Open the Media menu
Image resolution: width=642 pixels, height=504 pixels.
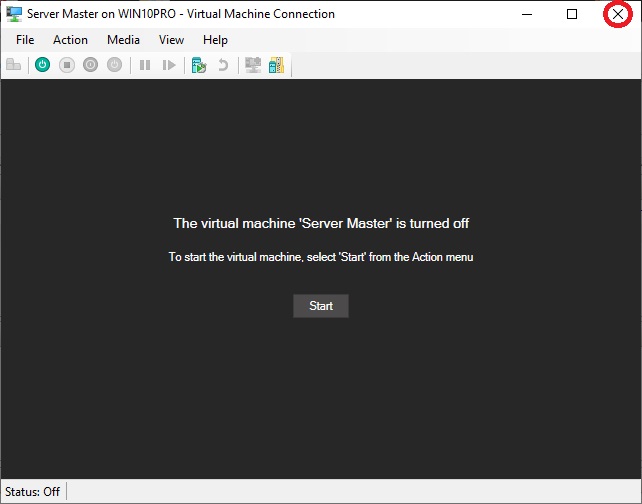click(123, 40)
